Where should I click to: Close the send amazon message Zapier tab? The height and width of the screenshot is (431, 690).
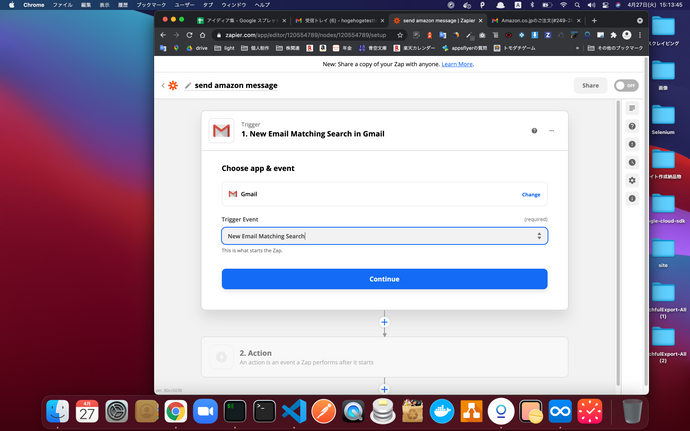pyautogui.click(x=480, y=20)
